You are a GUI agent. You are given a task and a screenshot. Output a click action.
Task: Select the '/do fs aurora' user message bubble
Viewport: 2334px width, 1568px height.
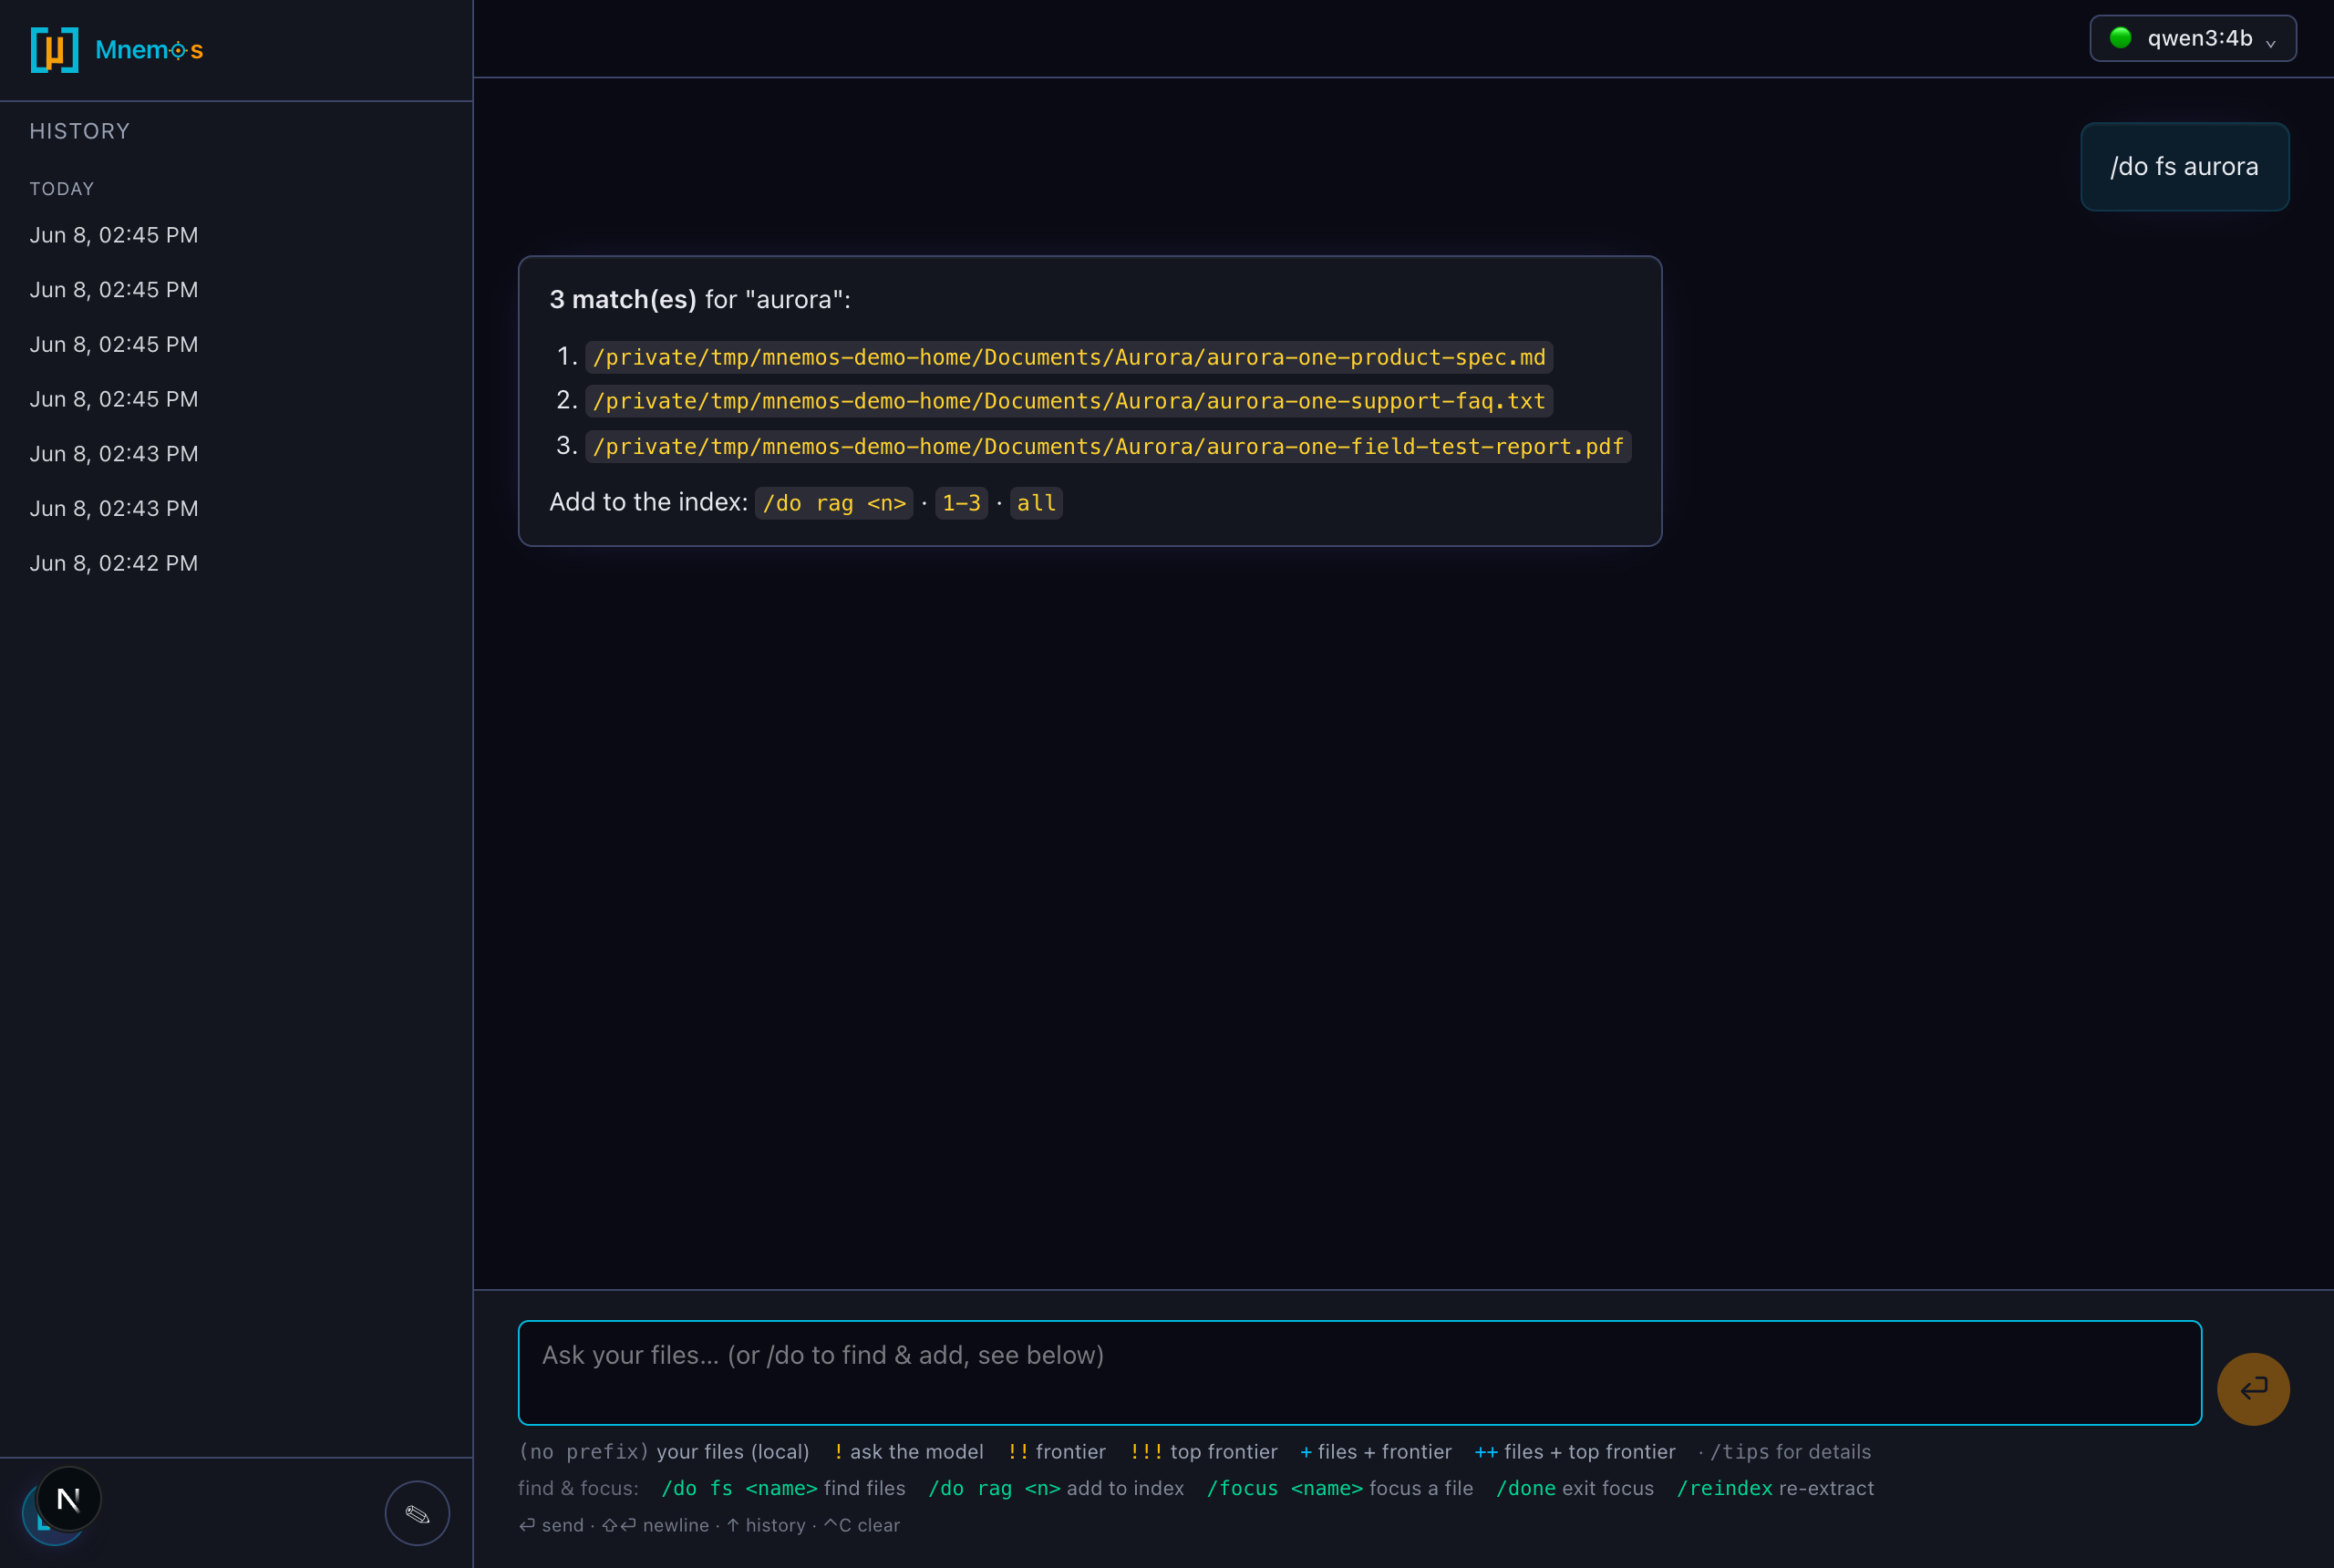[2184, 167]
